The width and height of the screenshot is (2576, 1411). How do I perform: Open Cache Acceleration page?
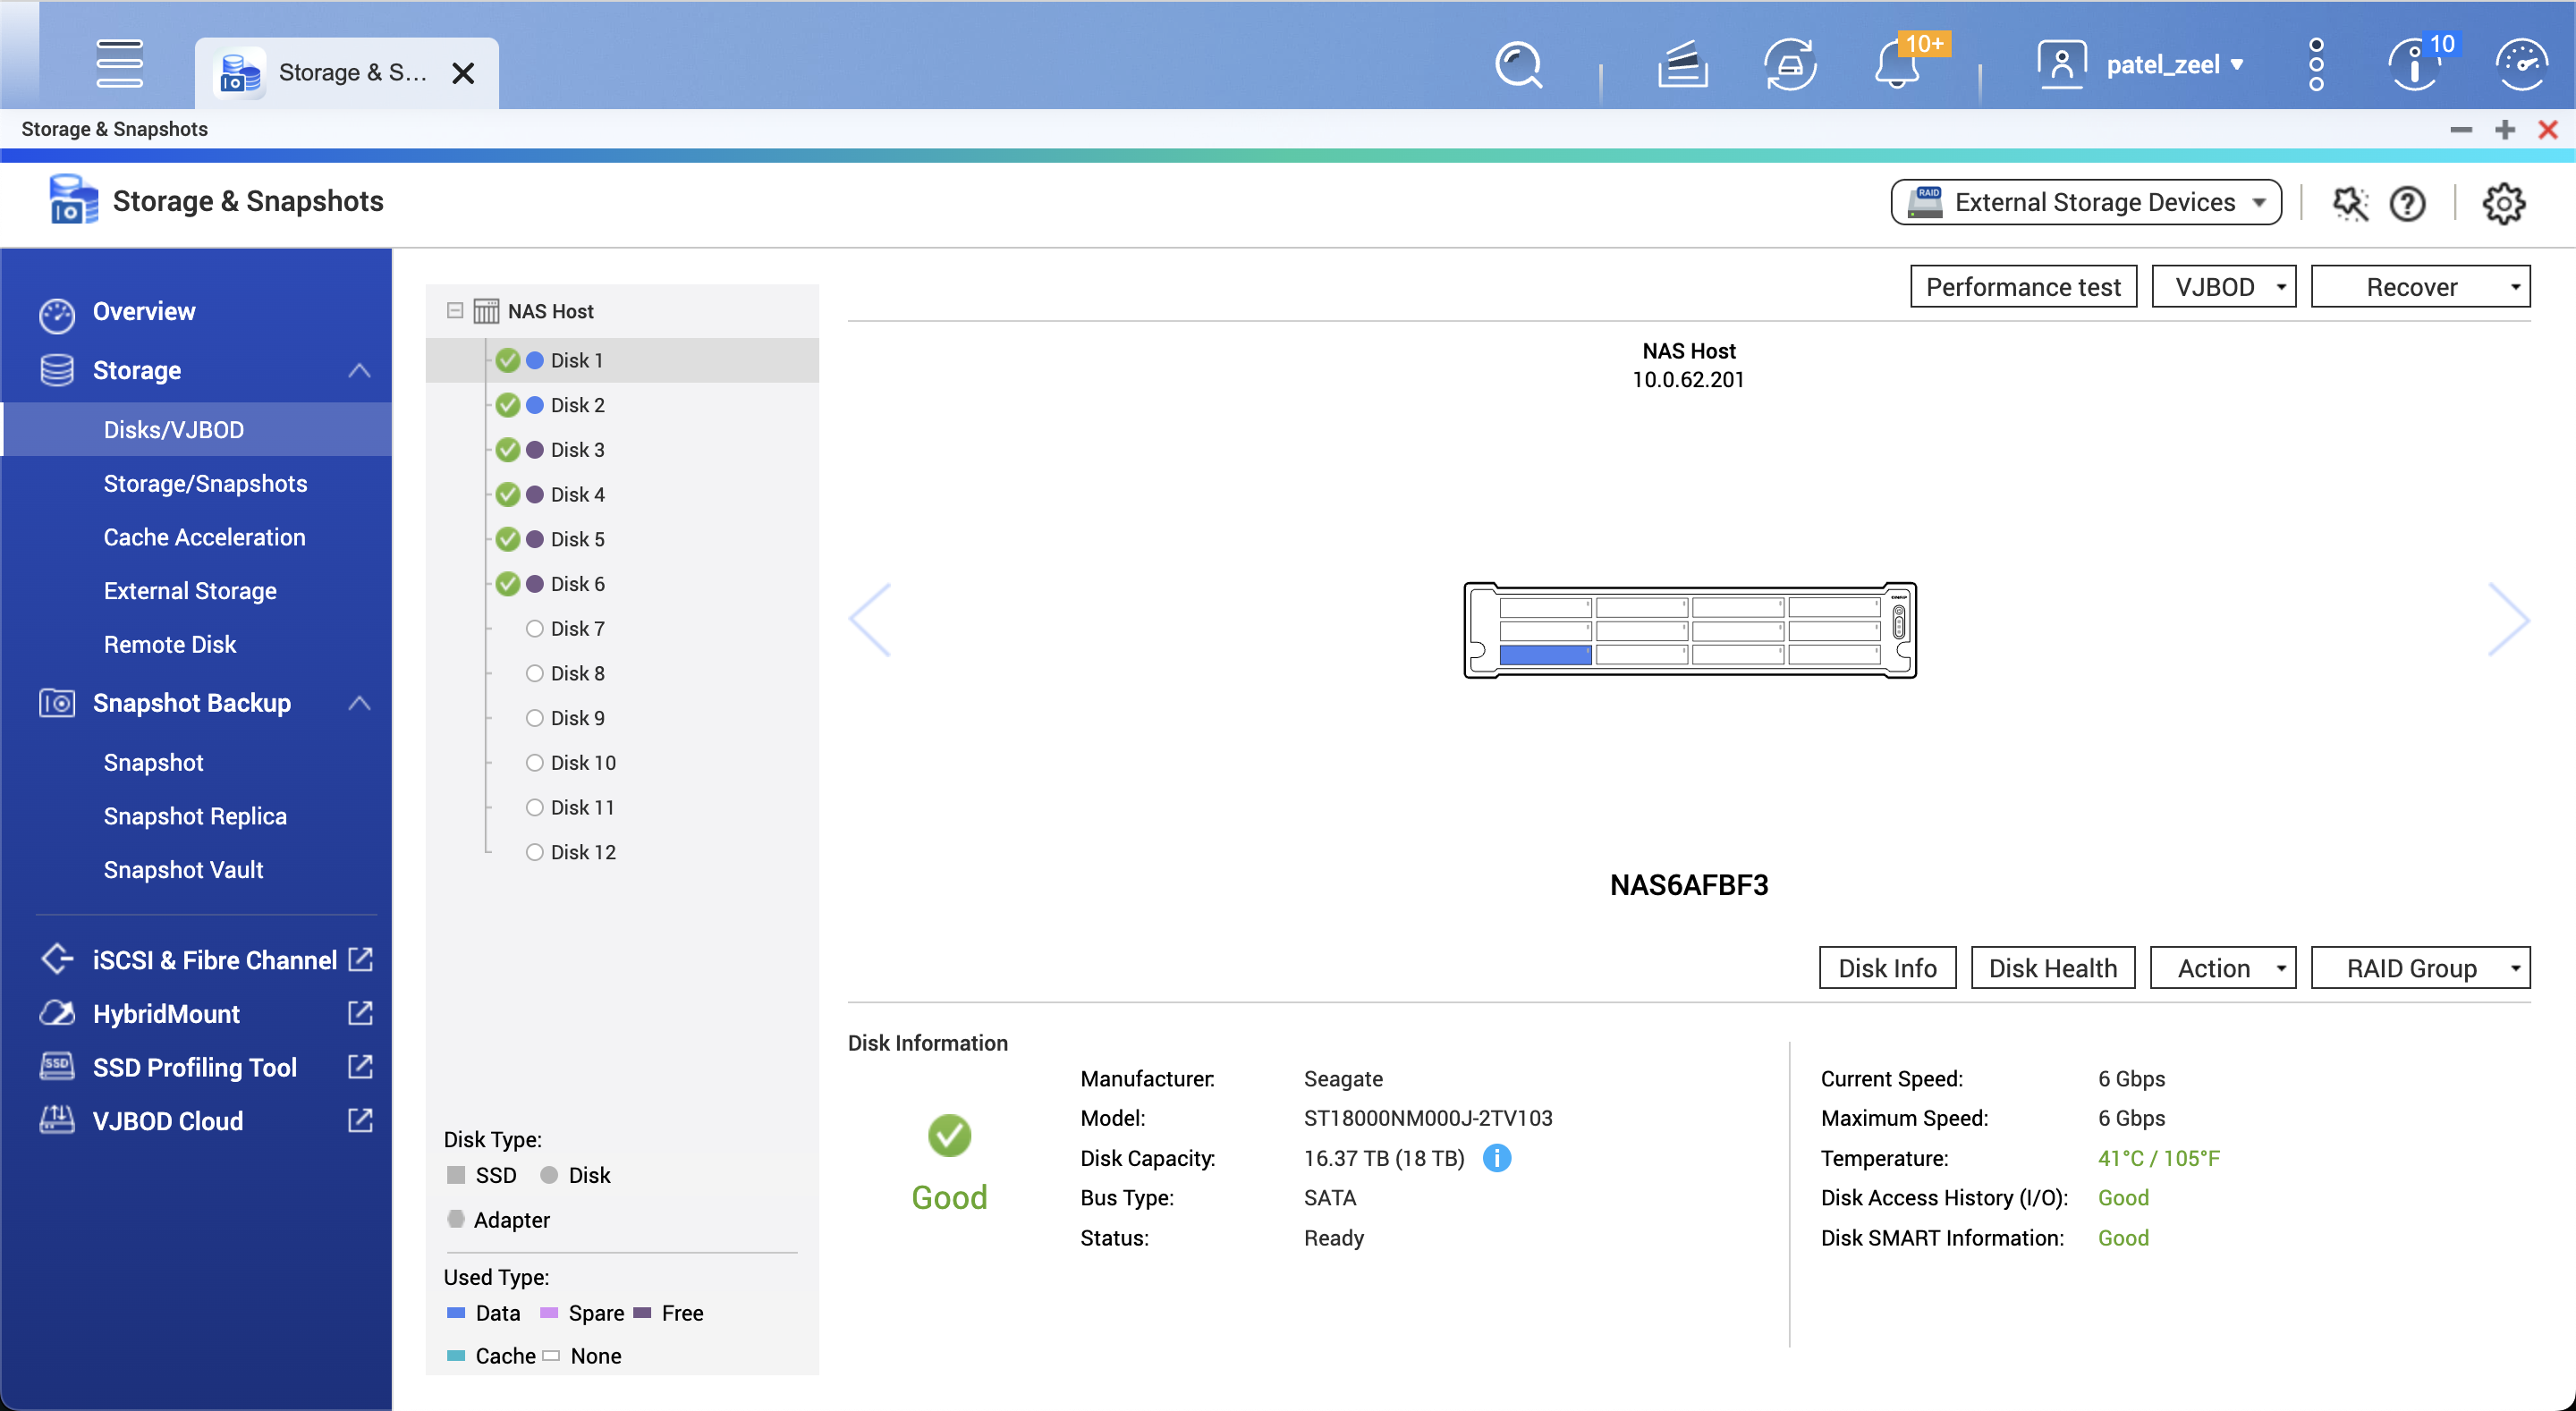click(204, 537)
